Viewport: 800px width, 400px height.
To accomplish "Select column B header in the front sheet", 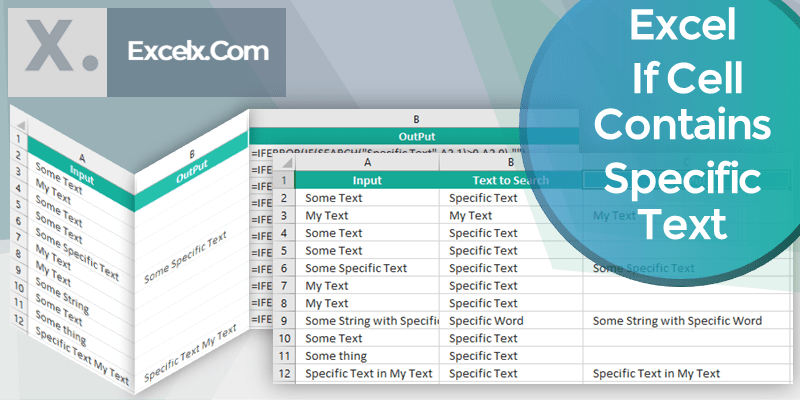I will (511, 163).
